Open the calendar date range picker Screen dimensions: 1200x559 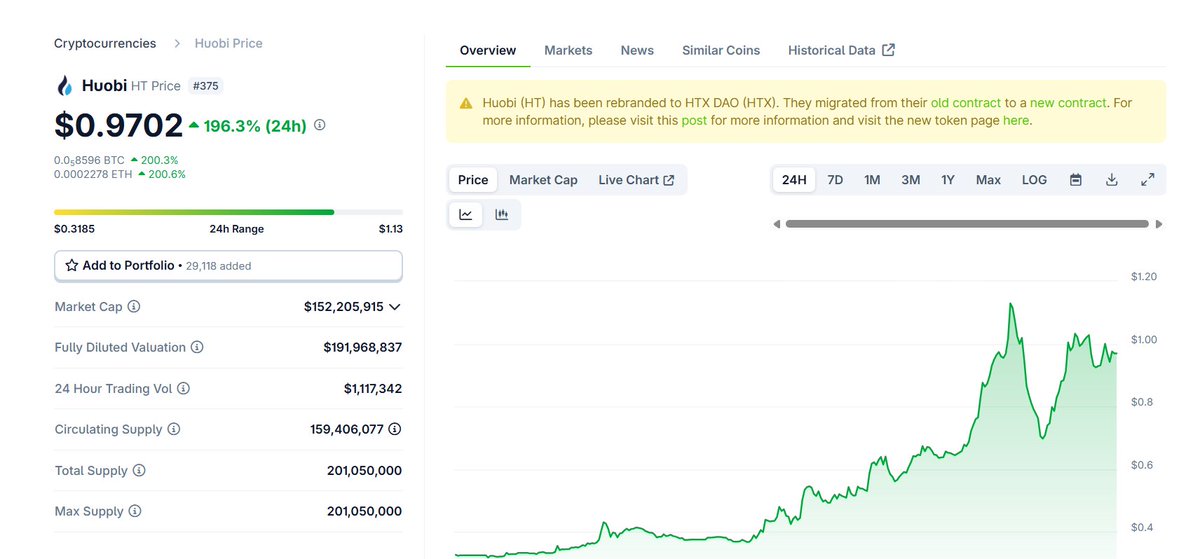click(1076, 180)
